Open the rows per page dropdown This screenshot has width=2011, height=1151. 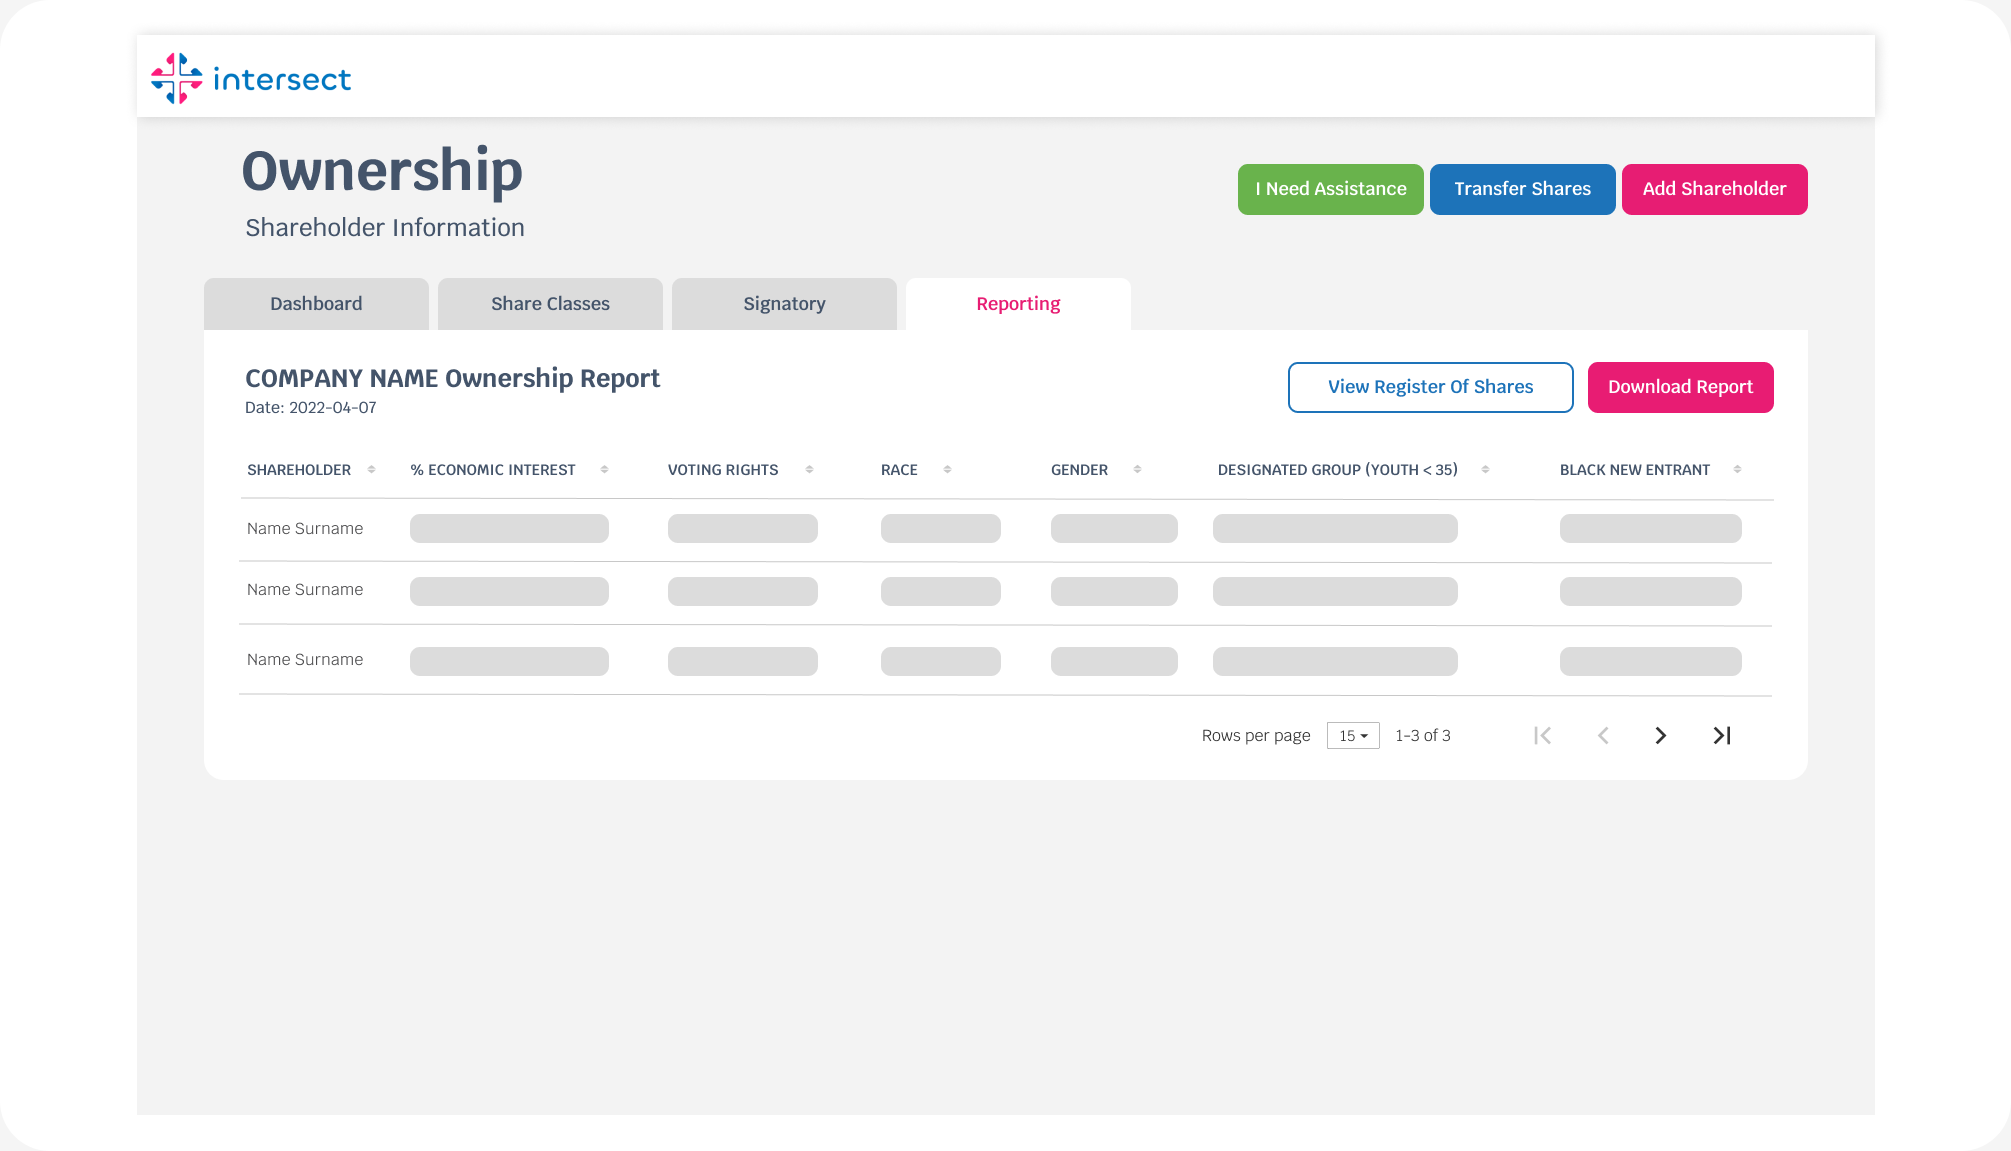[x=1353, y=736]
